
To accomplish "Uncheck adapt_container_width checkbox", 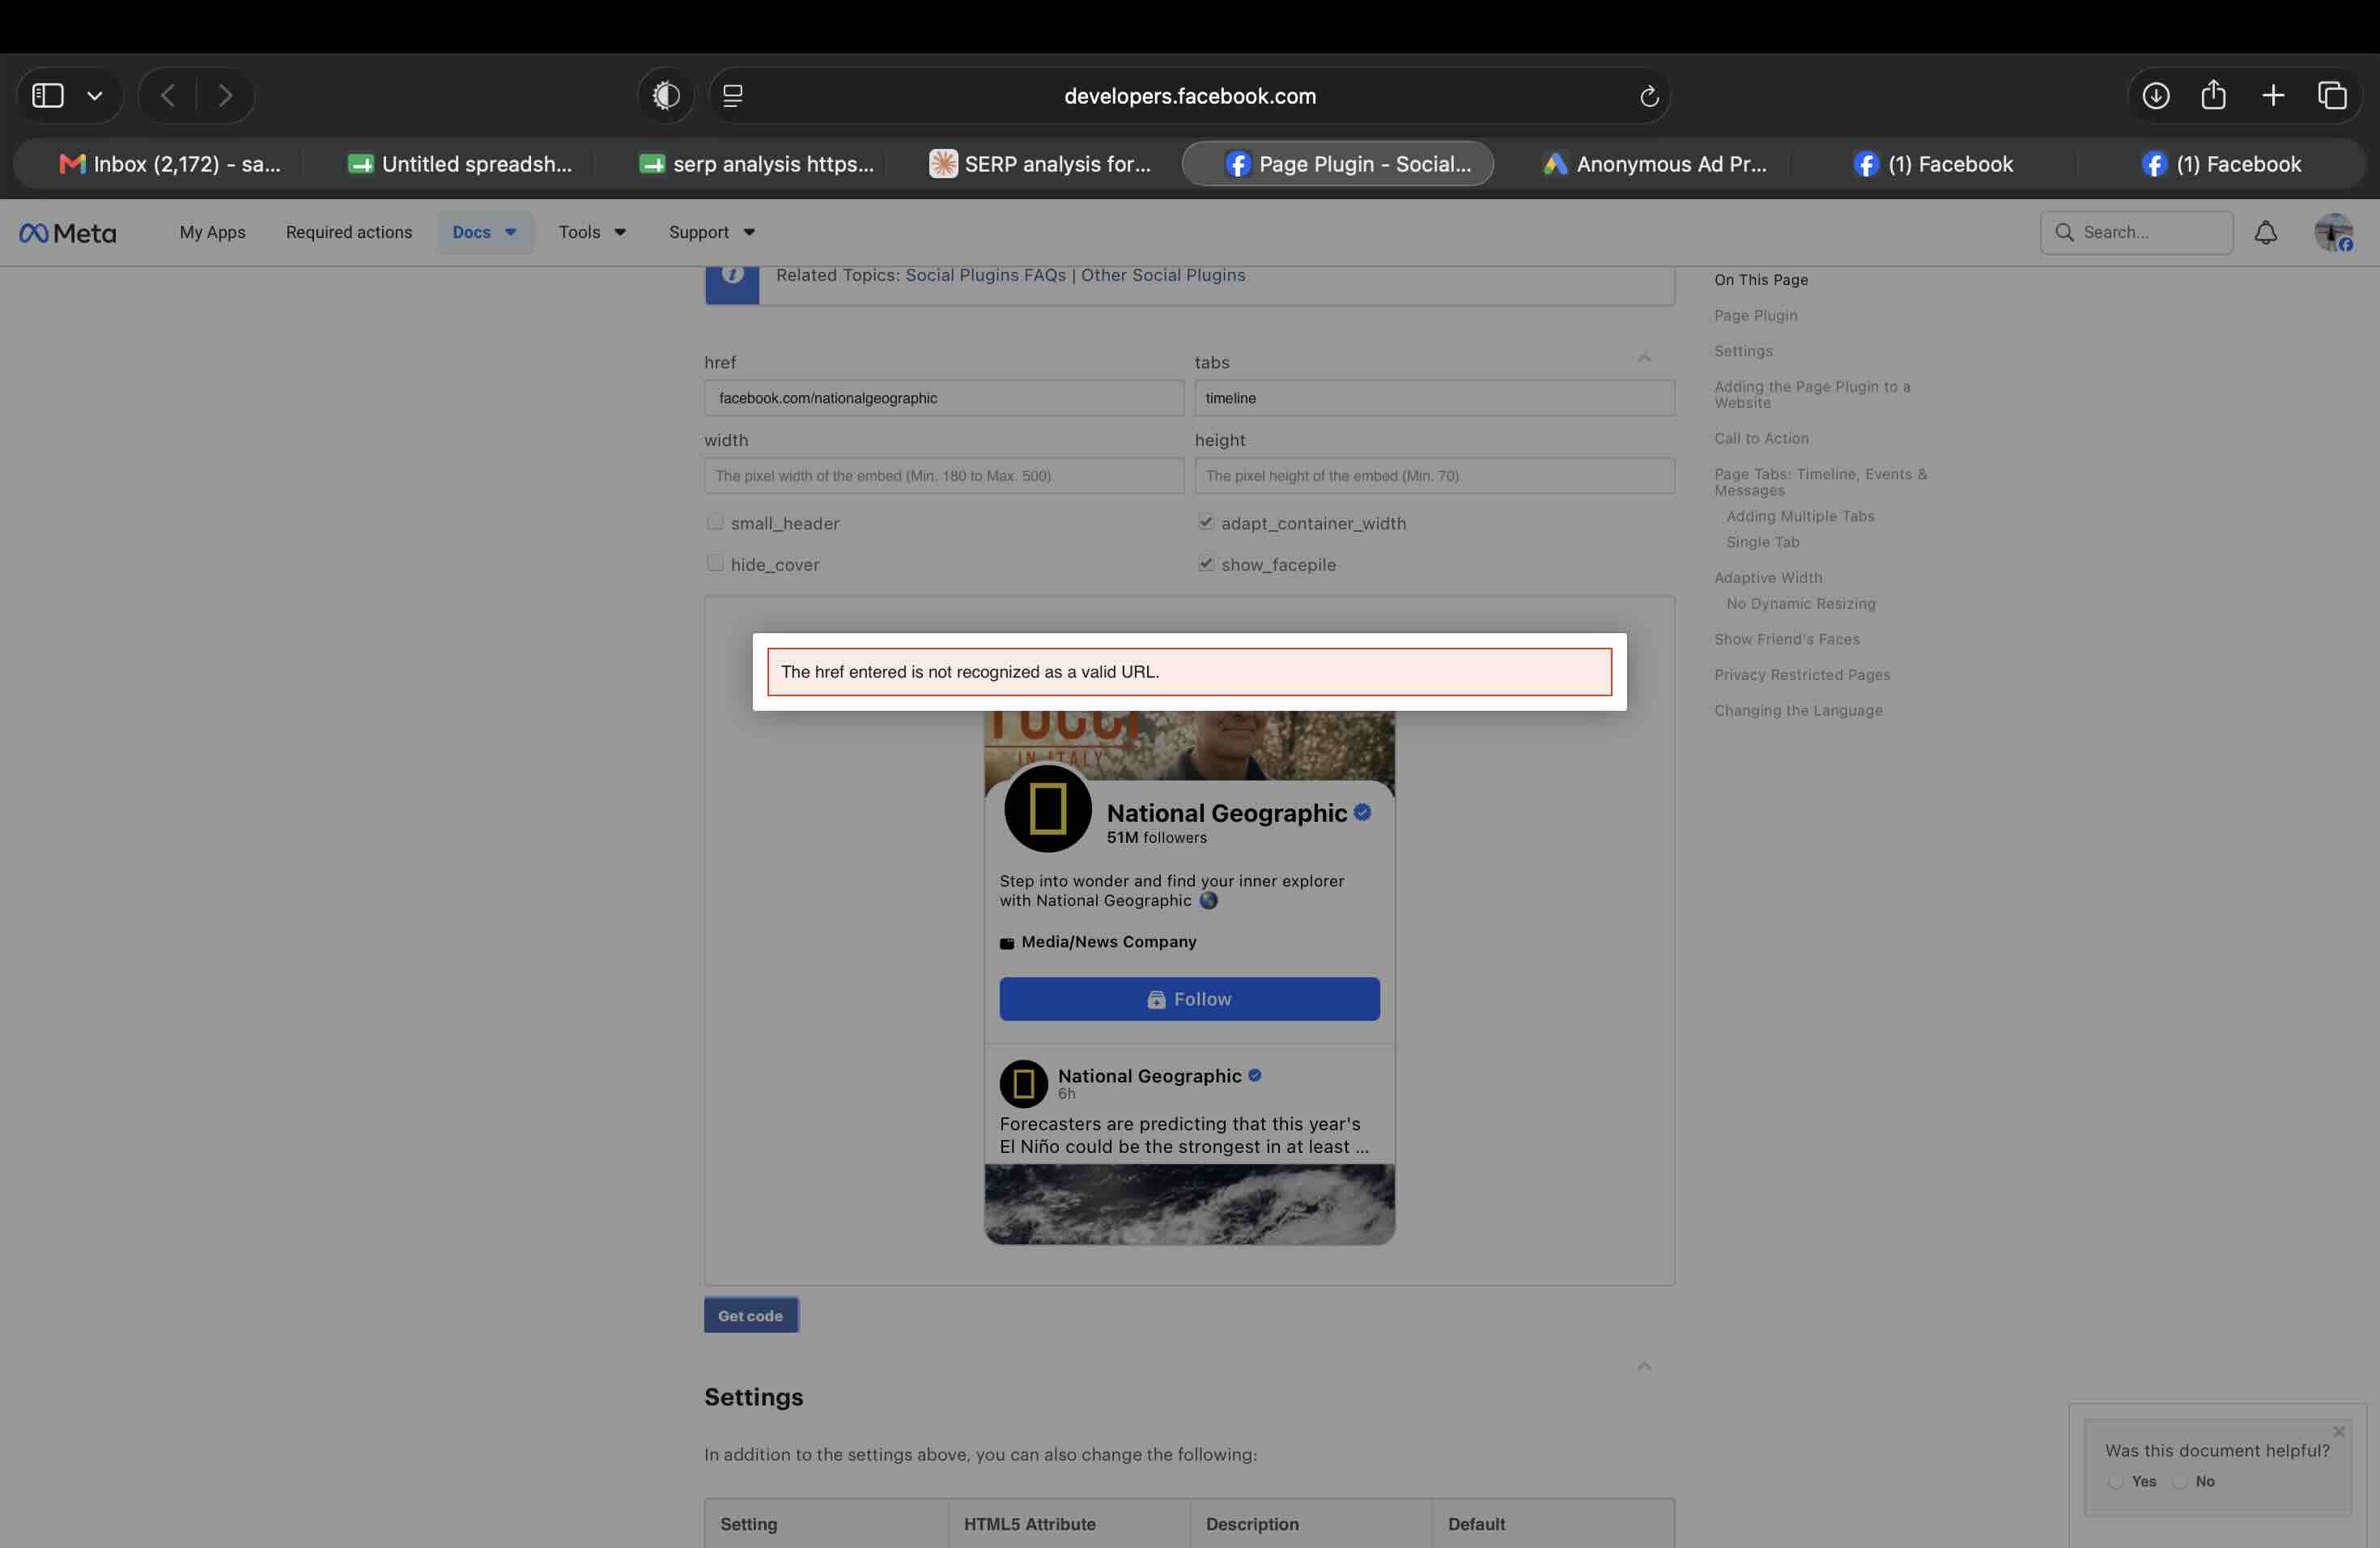I will (x=1206, y=522).
